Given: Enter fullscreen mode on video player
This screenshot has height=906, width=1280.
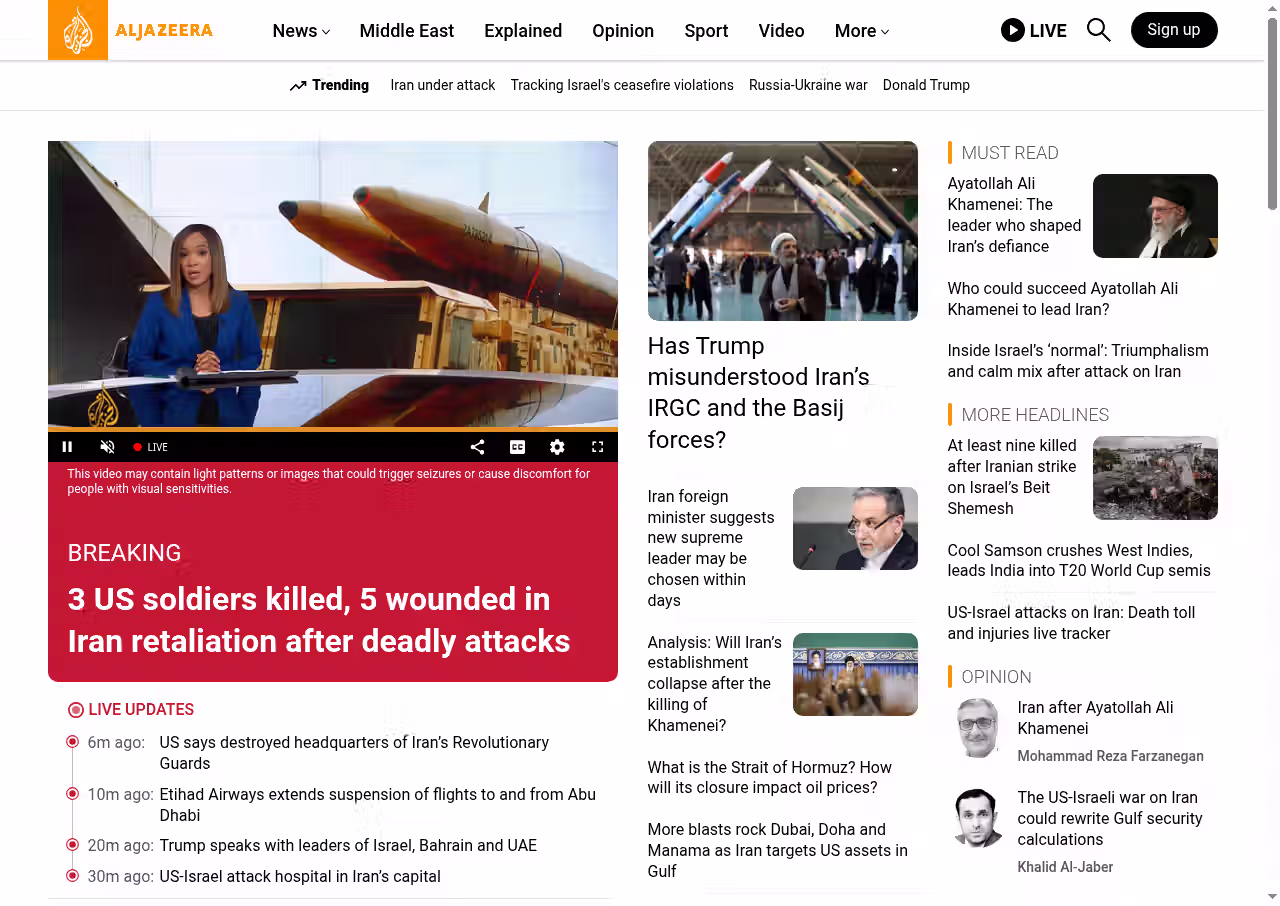Looking at the screenshot, I should pyautogui.click(x=597, y=447).
